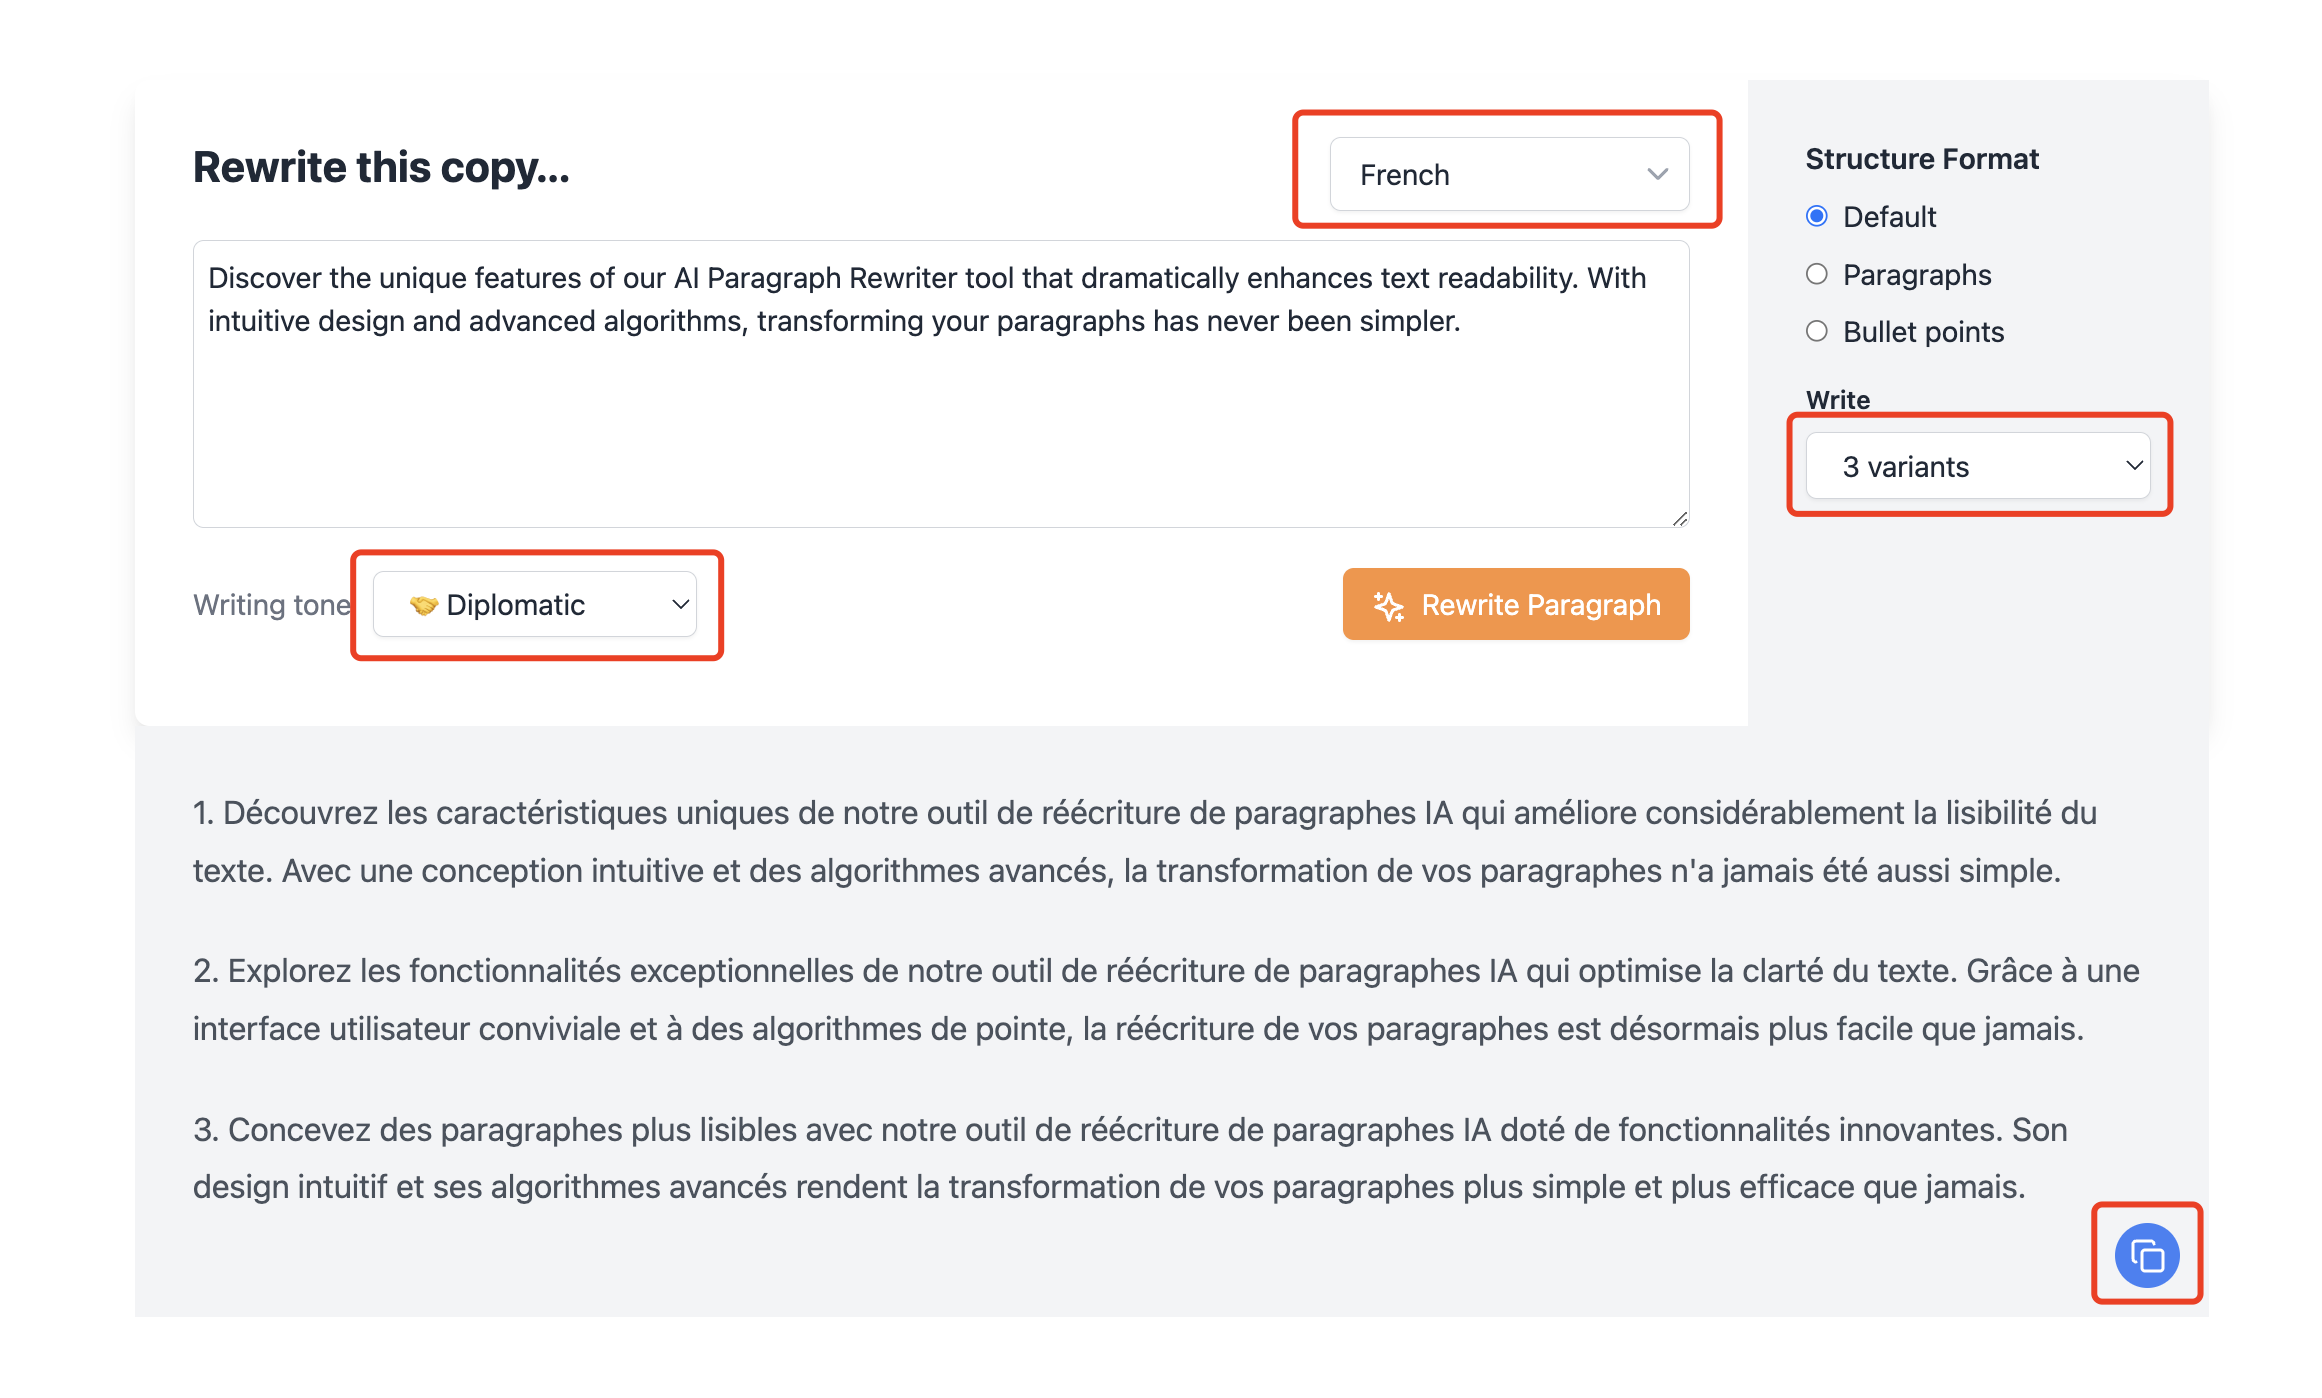Click the resize grip of the text area
Image resolution: width=2322 pixels, height=1398 pixels.
[1680, 518]
